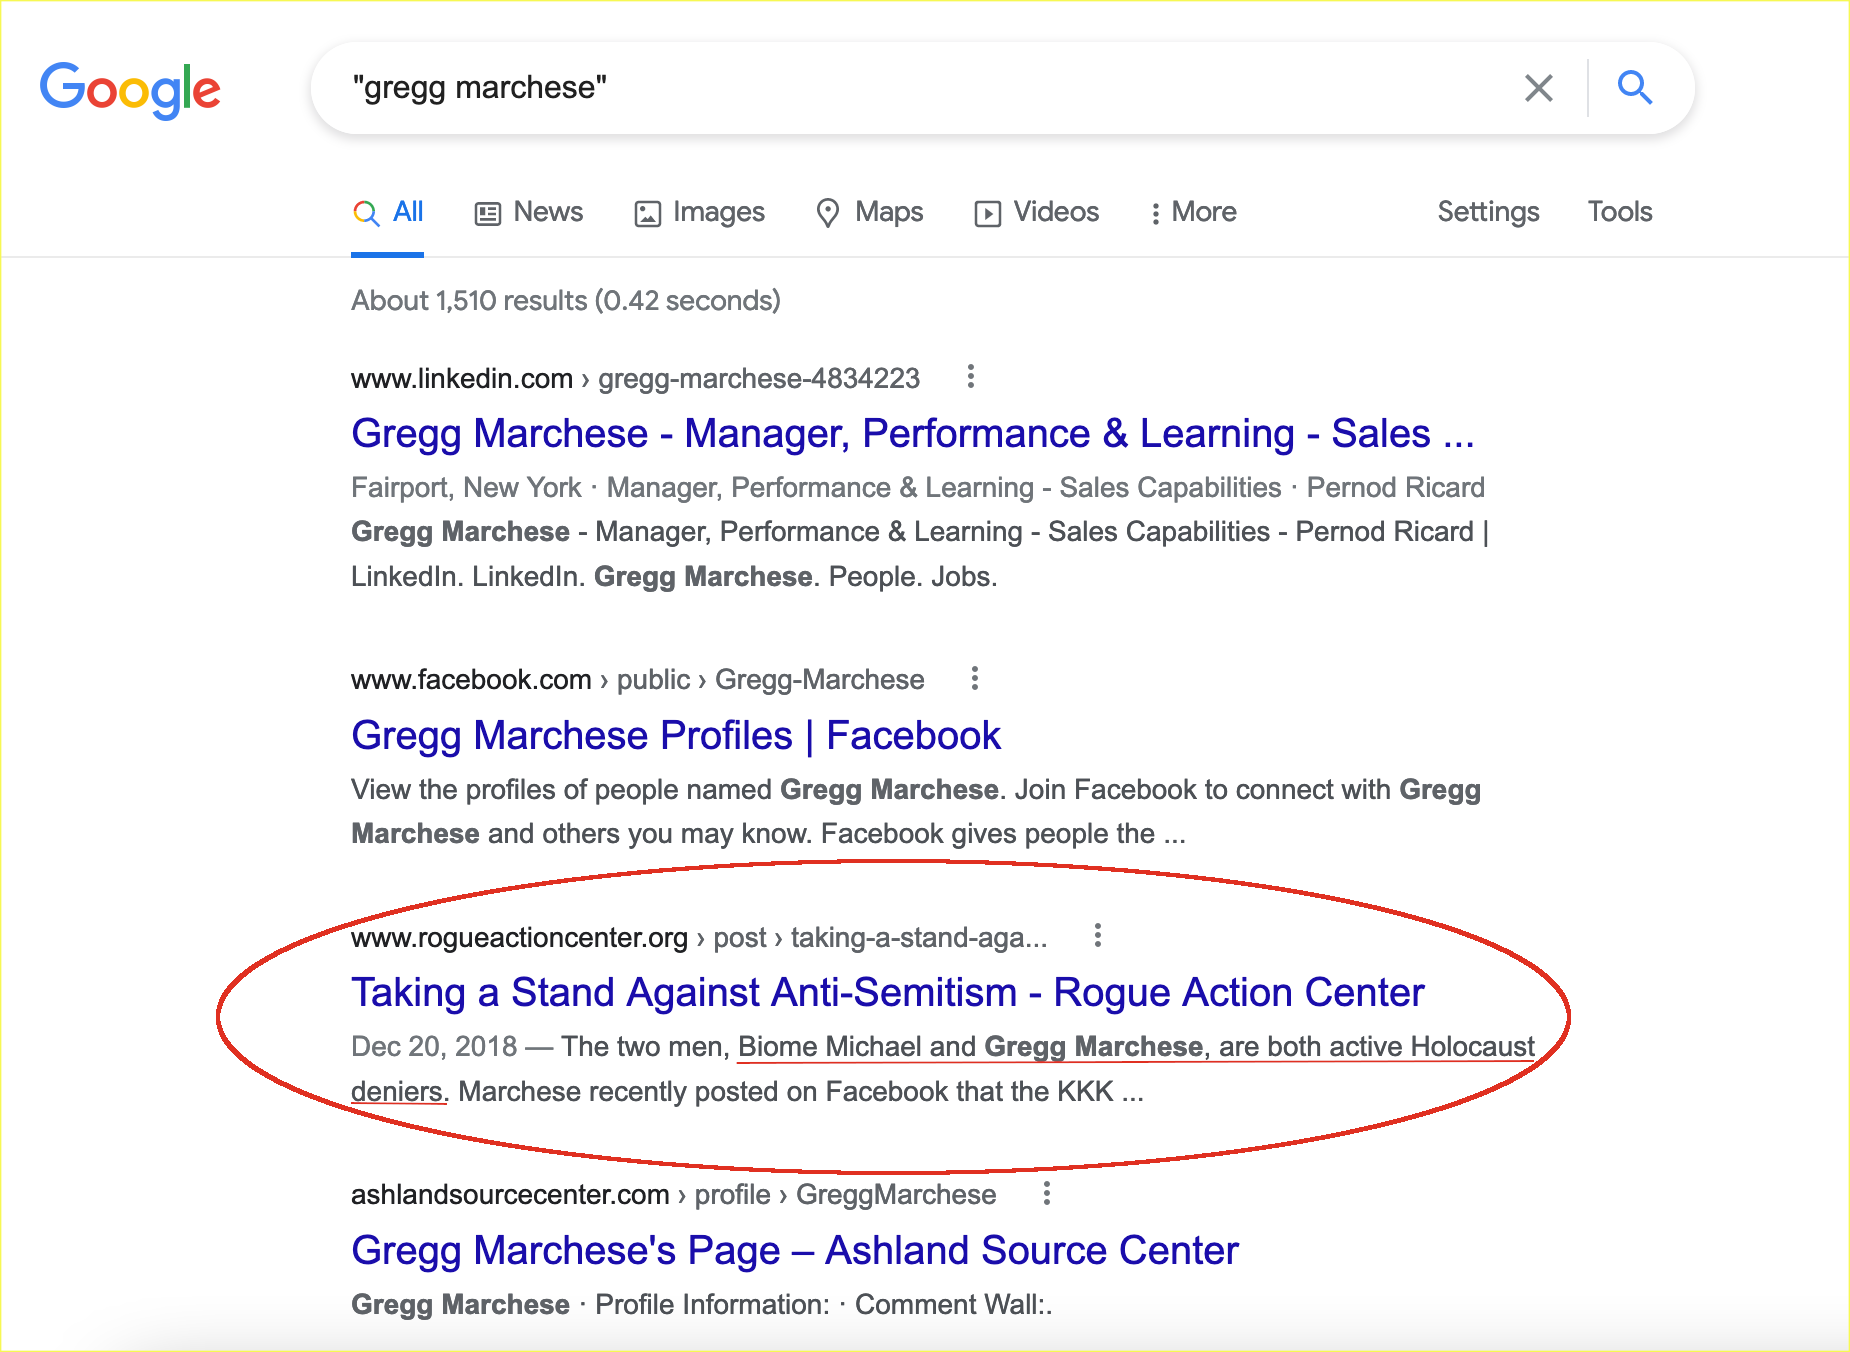
Task: Open the three-dot menu for Facebook result
Action: (974, 678)
